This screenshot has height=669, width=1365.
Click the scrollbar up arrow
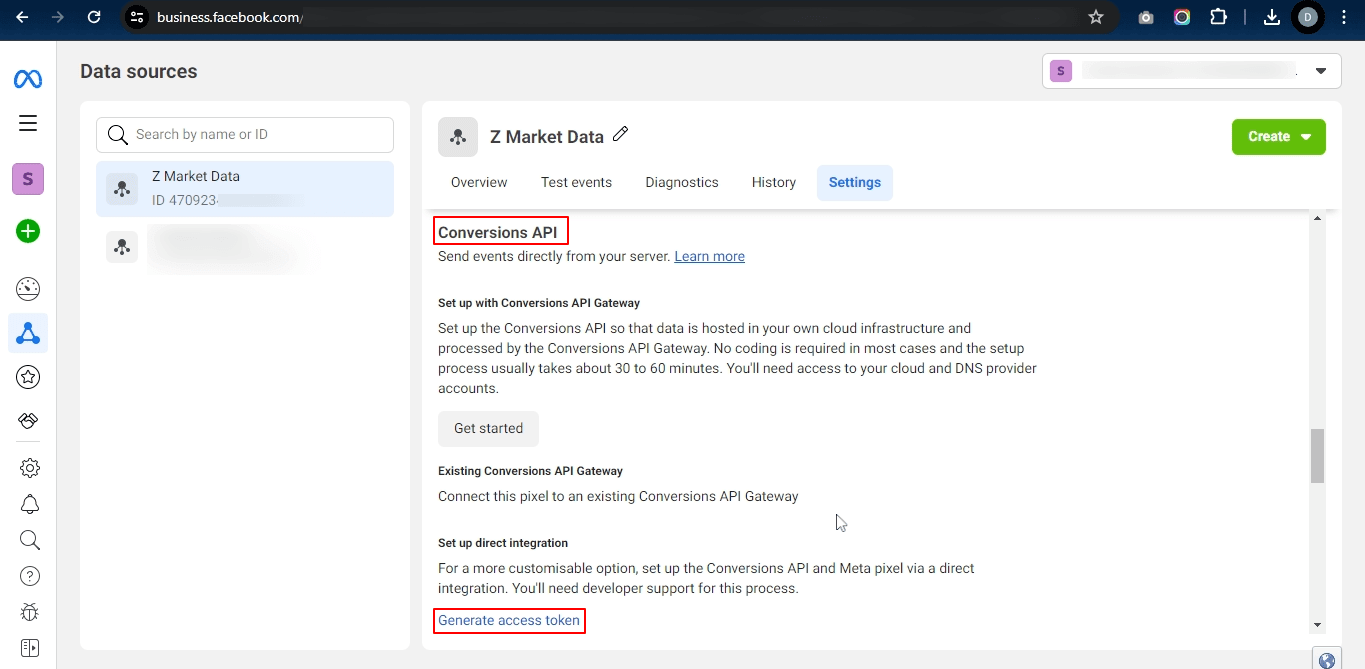(1317, 218)
